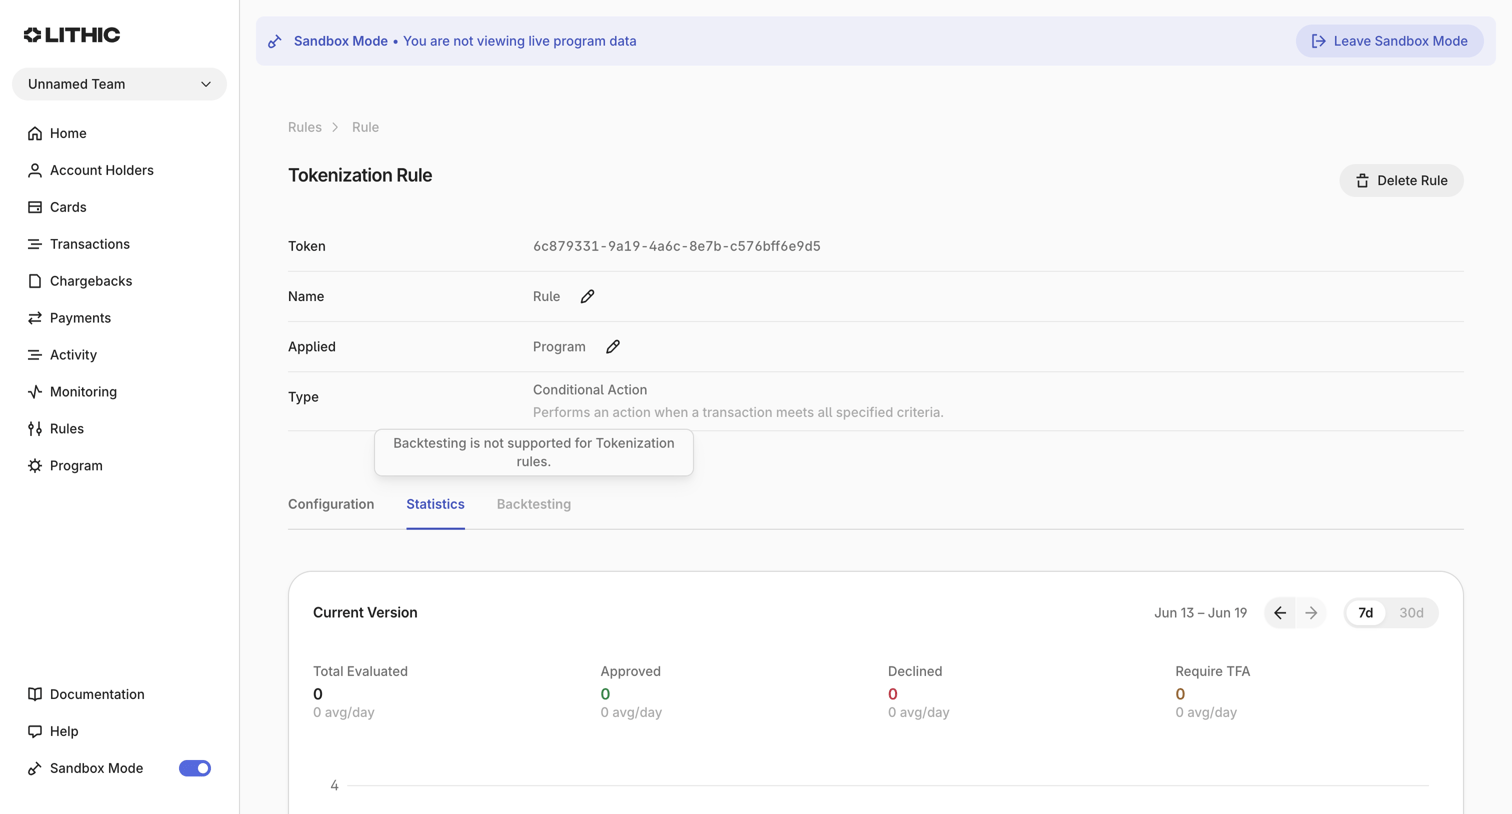Click the Total Evaluated statistic
This screenshot has width=1512, height=814.
360,691
